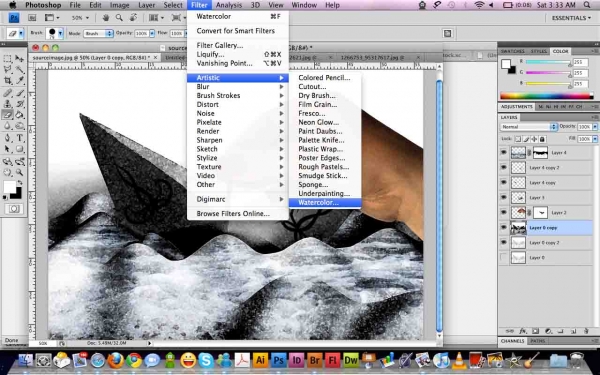The image size is (600, 375).
Task: Select Layer 0 copy thumbnail
Action: (x=518, y=228)
